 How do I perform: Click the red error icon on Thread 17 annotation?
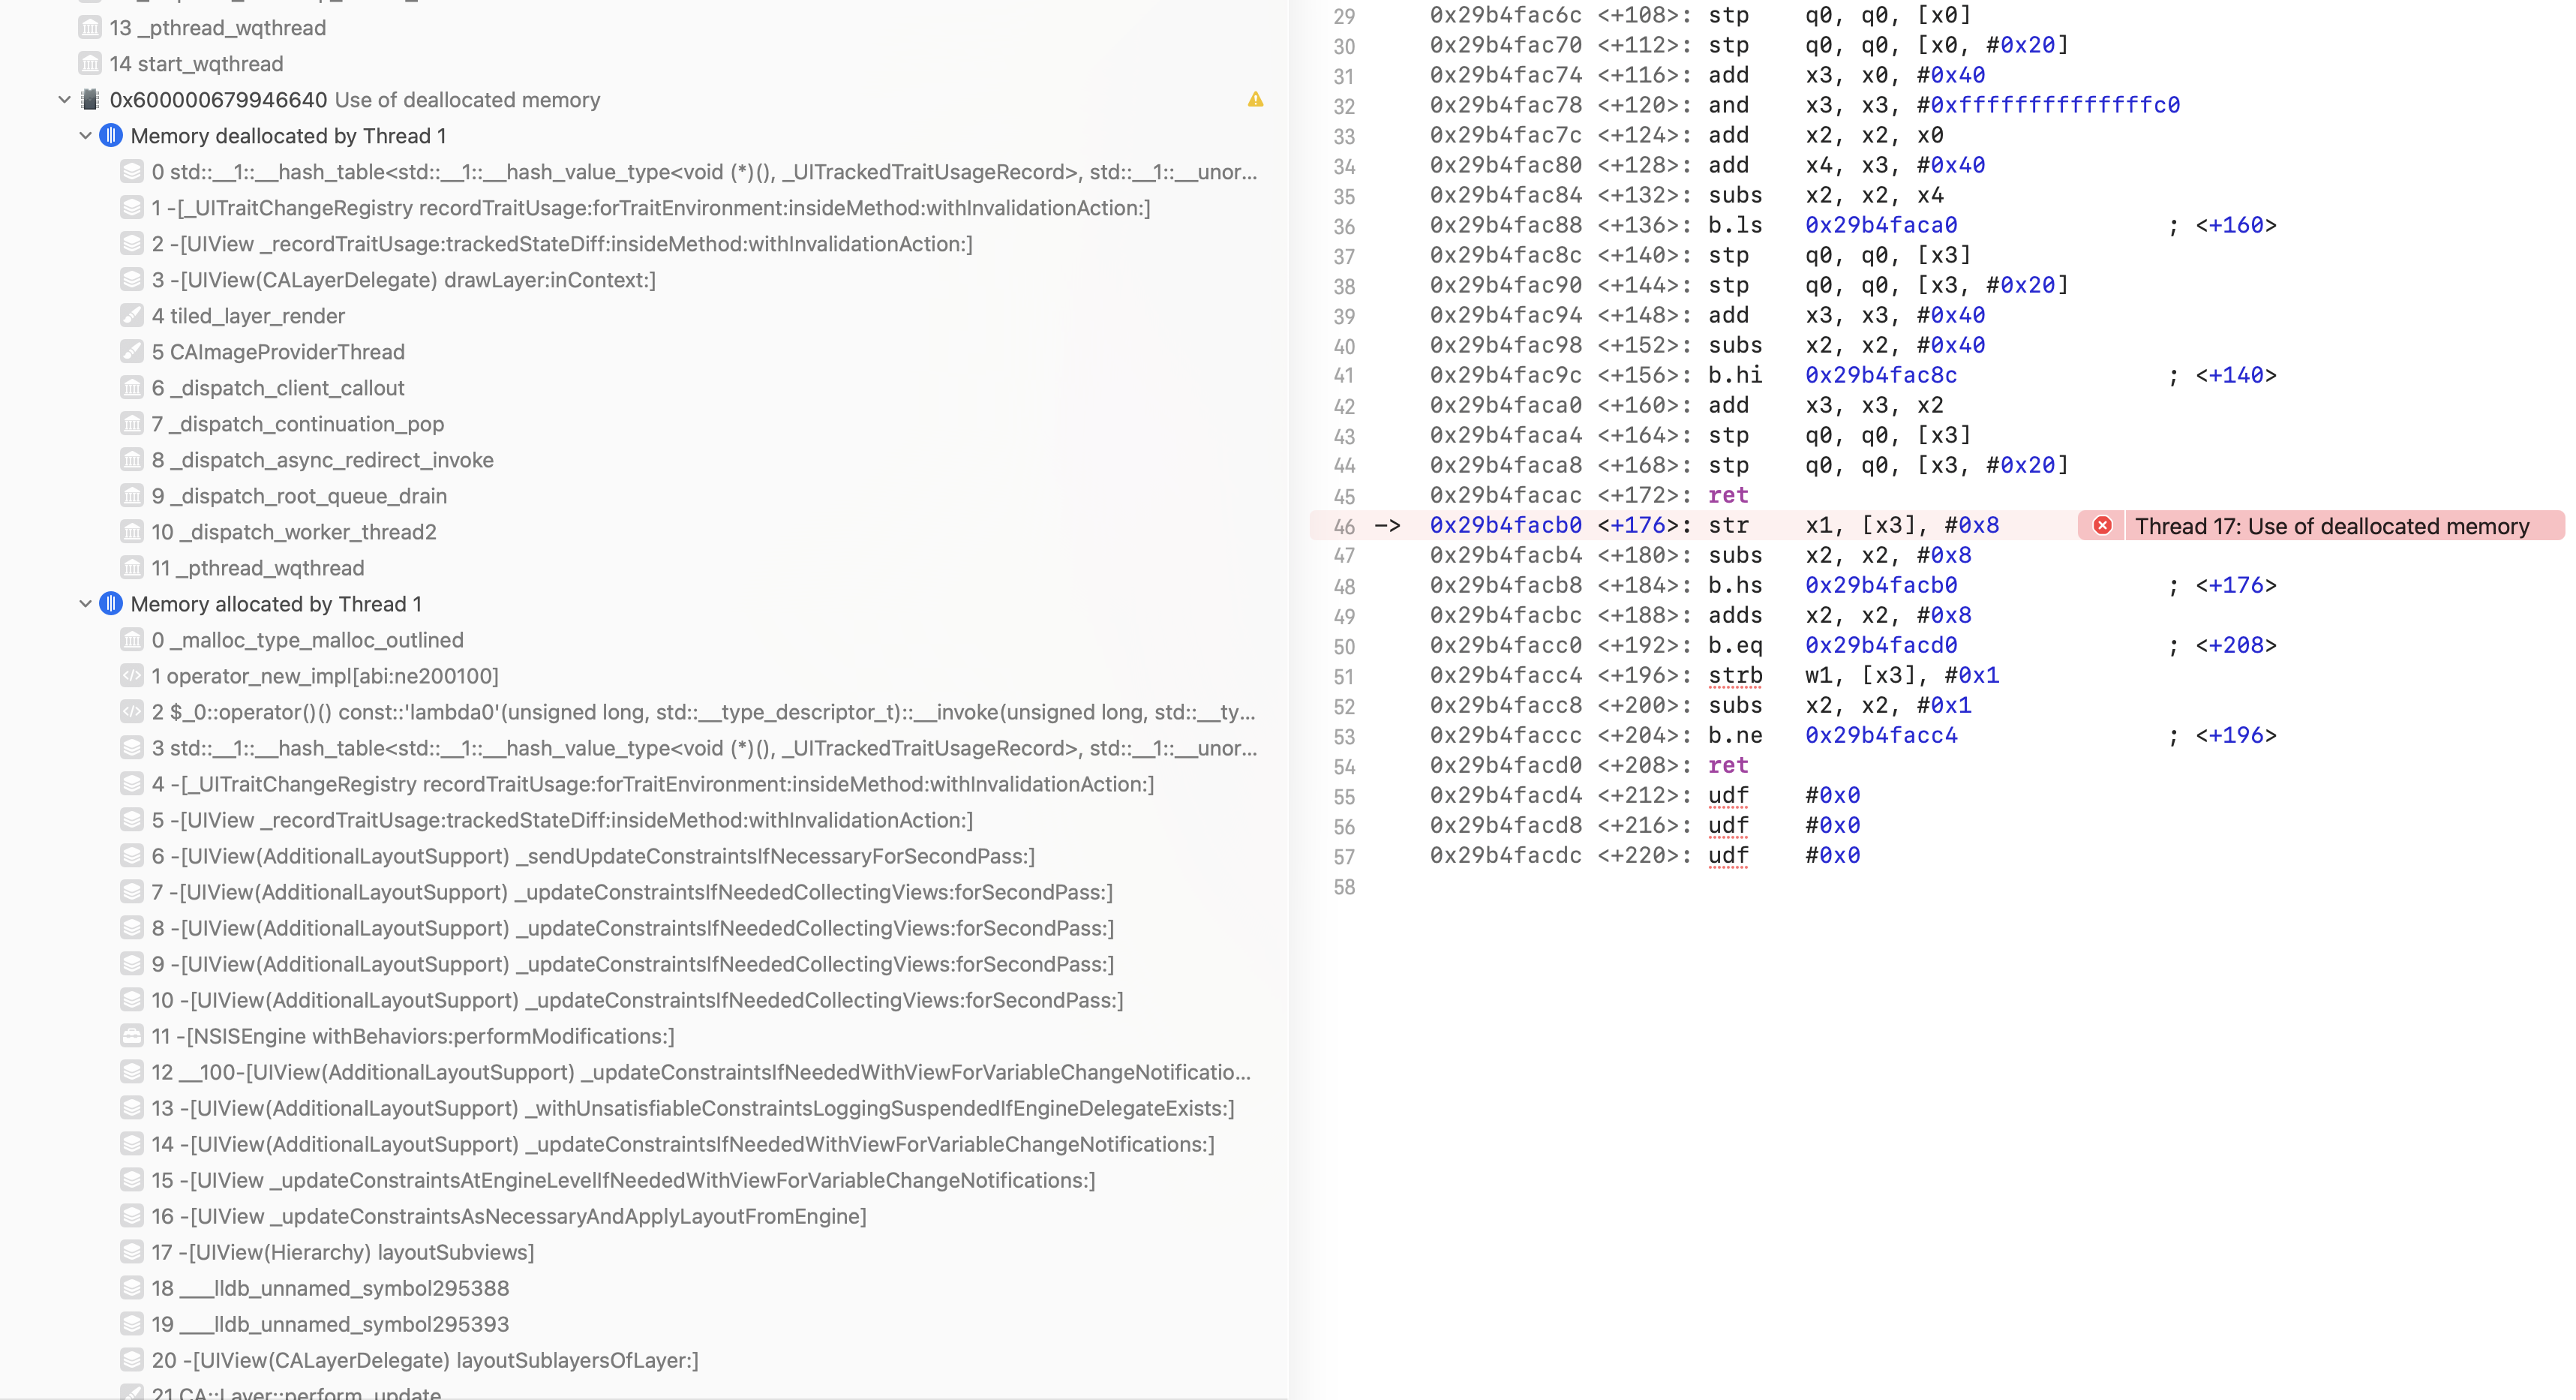[2102, 526]
